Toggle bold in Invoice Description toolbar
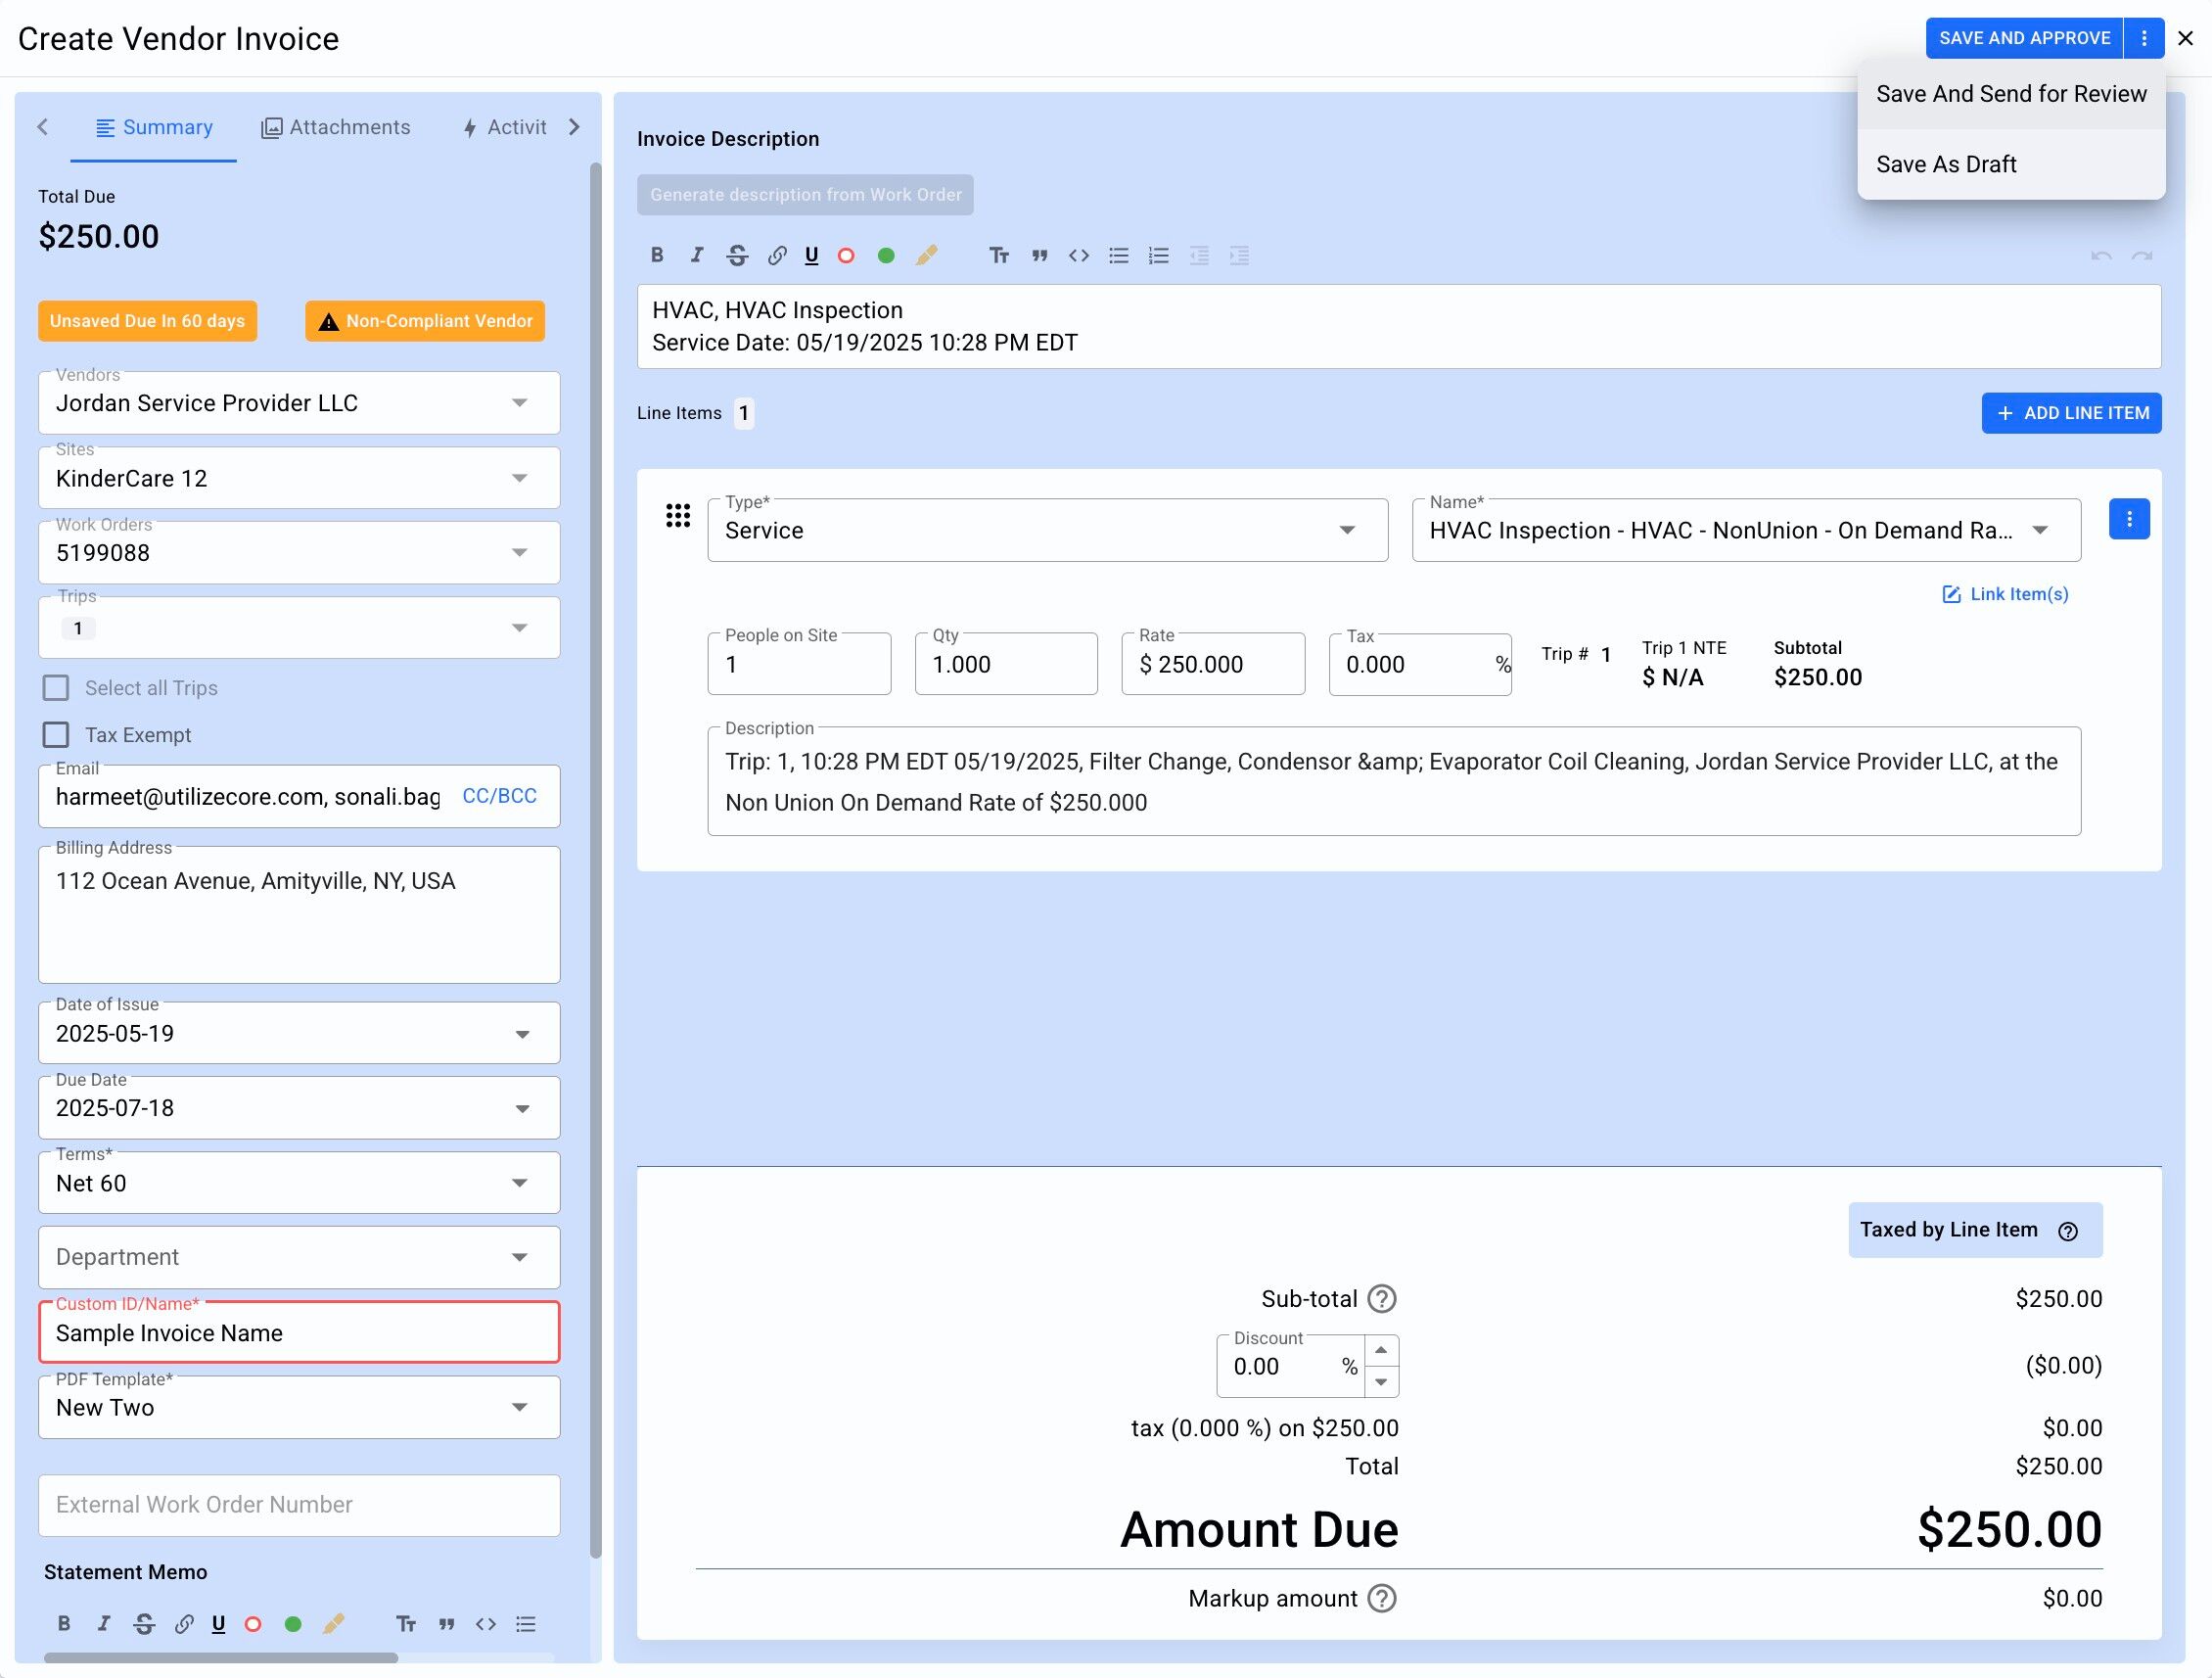The width and height of the screenshot is (2212, 1678). pyautogui.click(x=657, y=255)
